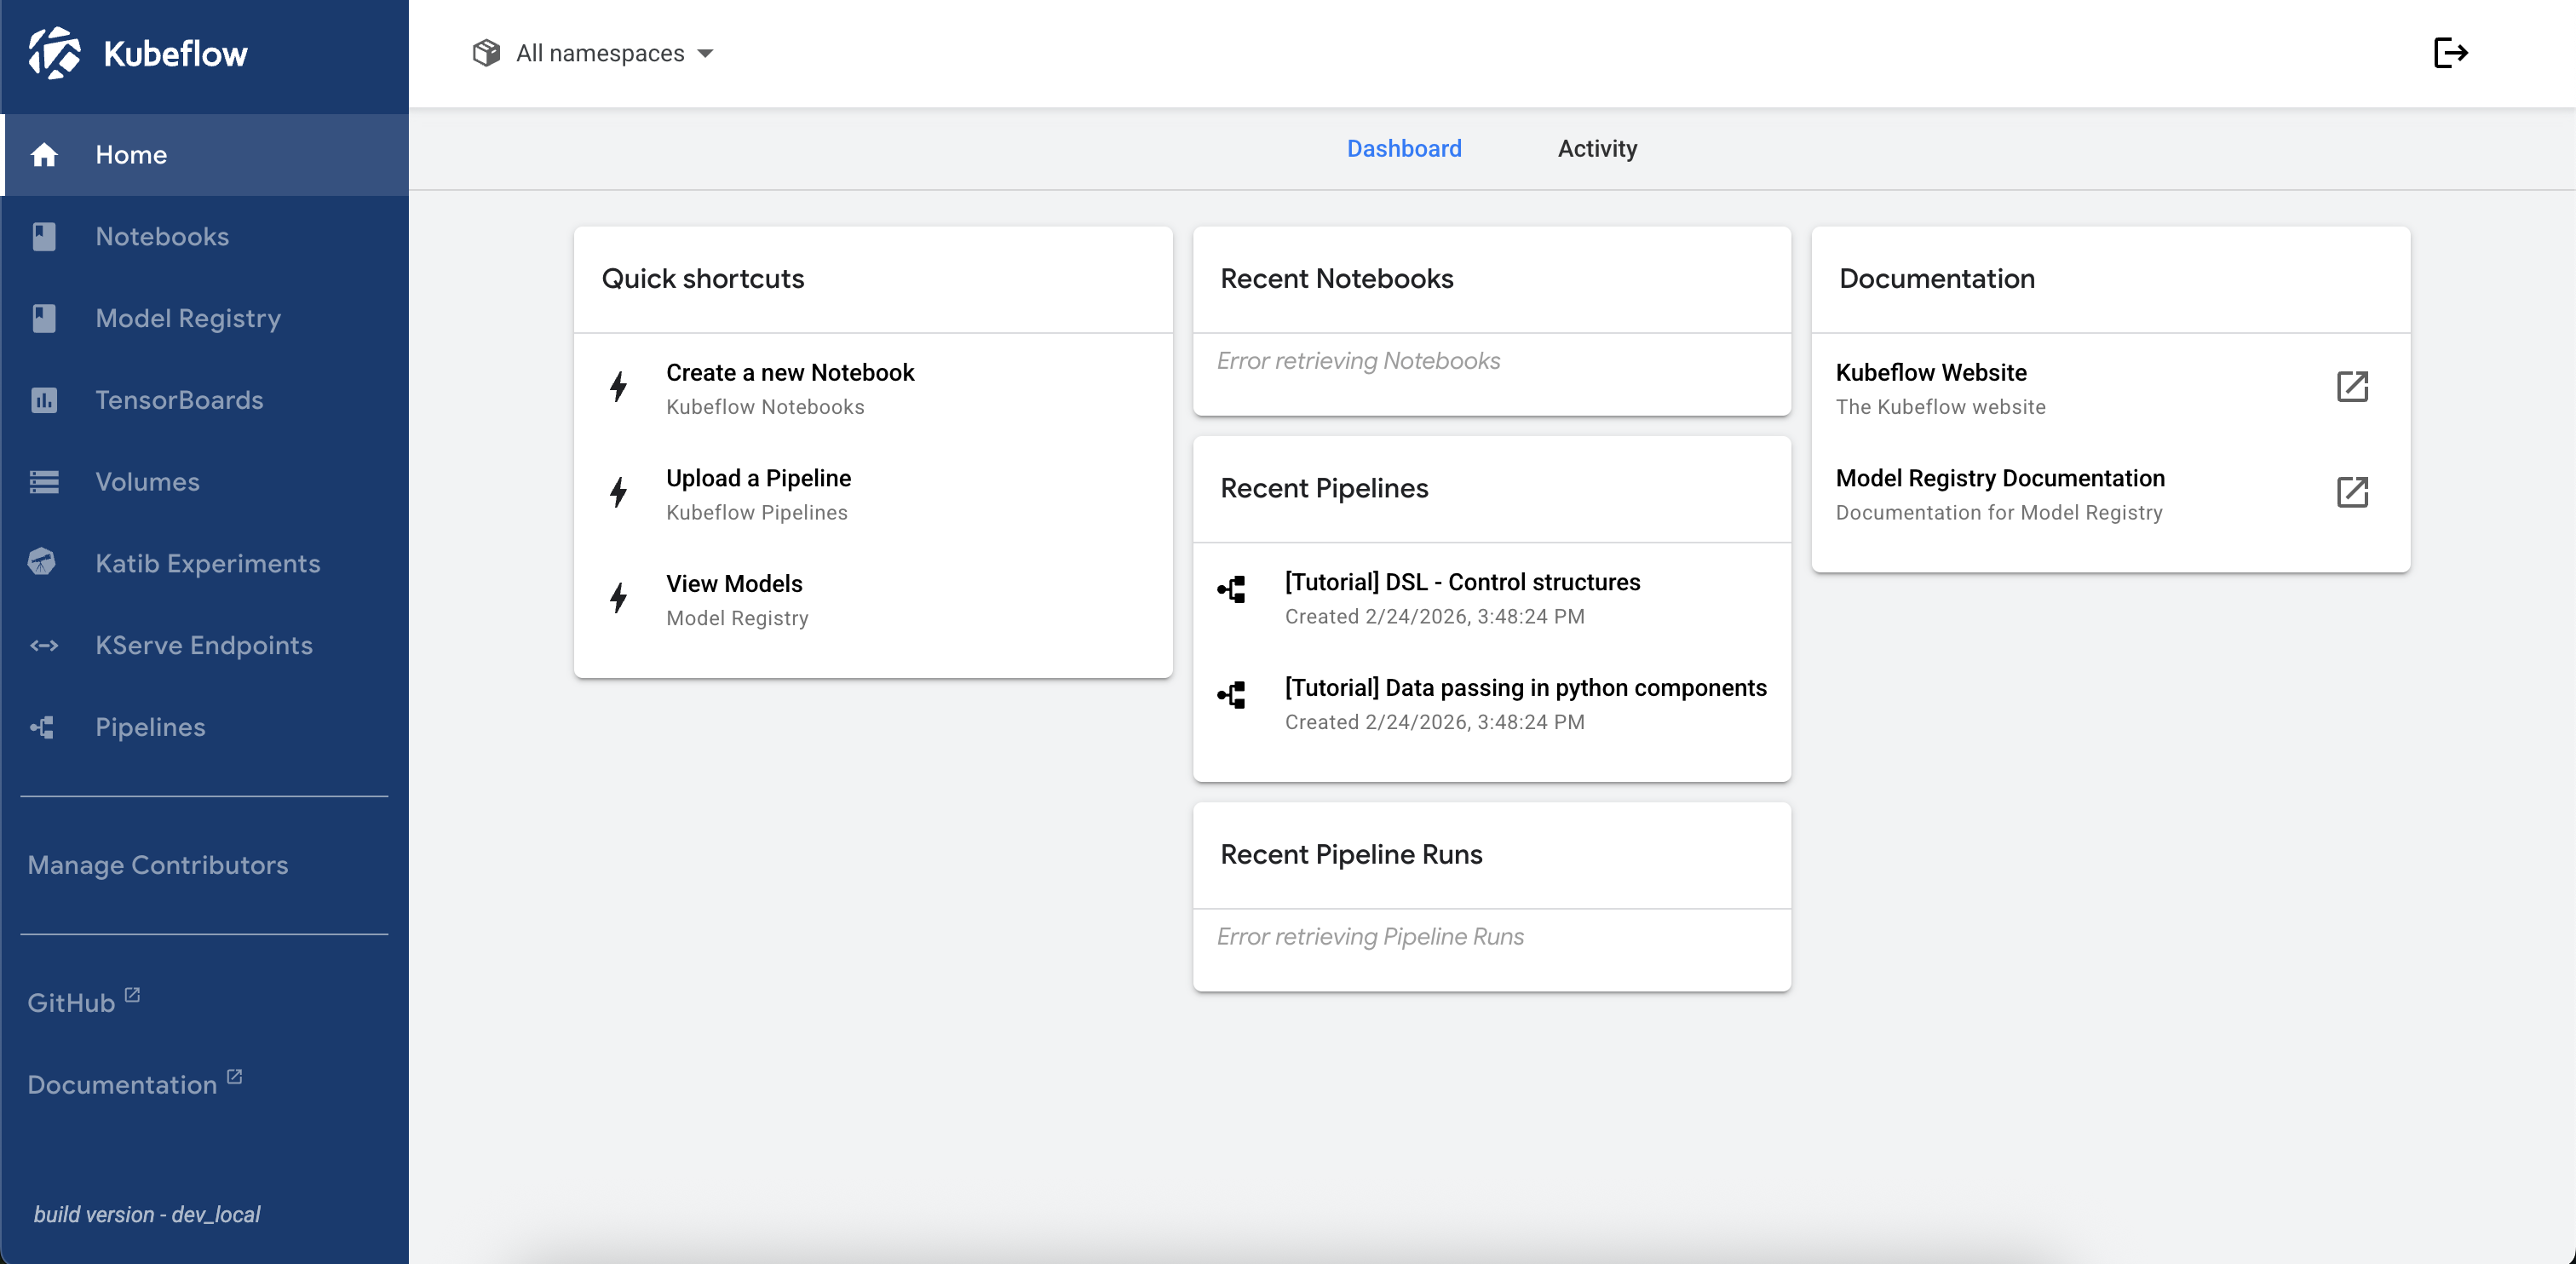Image resolution: width=2576 pixels, height=1264 pixels.
Task: Click 'Error retrieving Notebooks' message
Action: 1358,361
